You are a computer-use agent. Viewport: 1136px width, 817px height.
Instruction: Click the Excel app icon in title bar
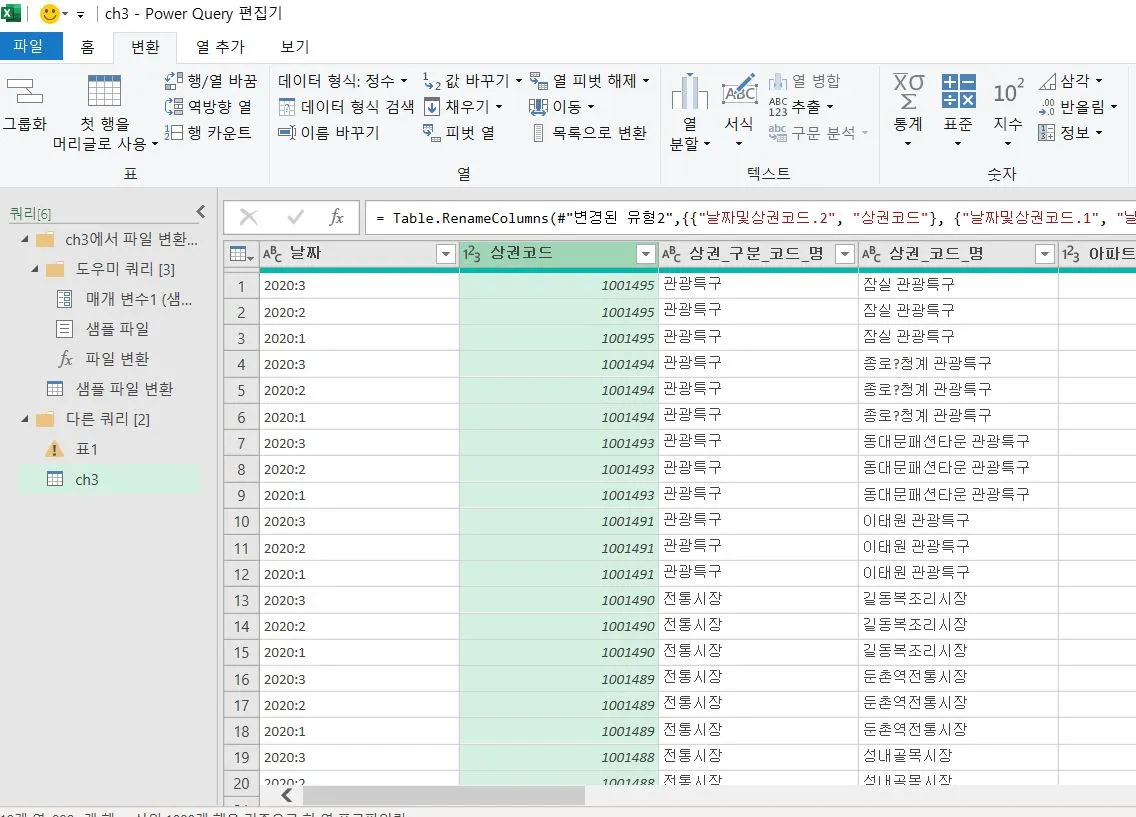[x=11, y=13]
